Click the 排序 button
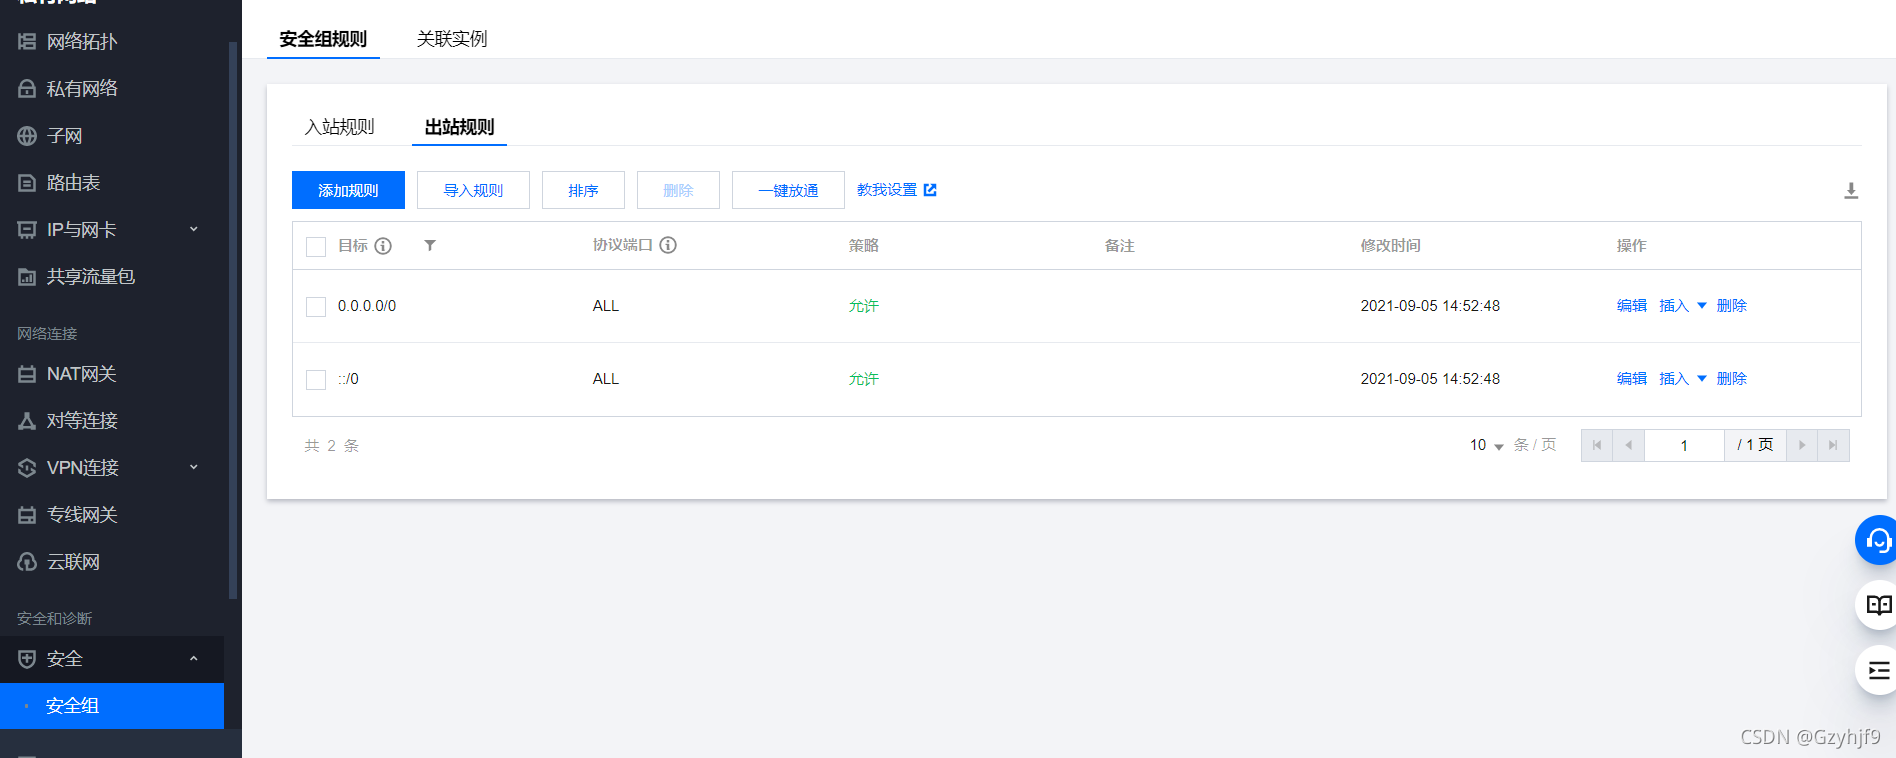Image resolution: width=1896 pixels, height=758 pixels. [583, 190]
